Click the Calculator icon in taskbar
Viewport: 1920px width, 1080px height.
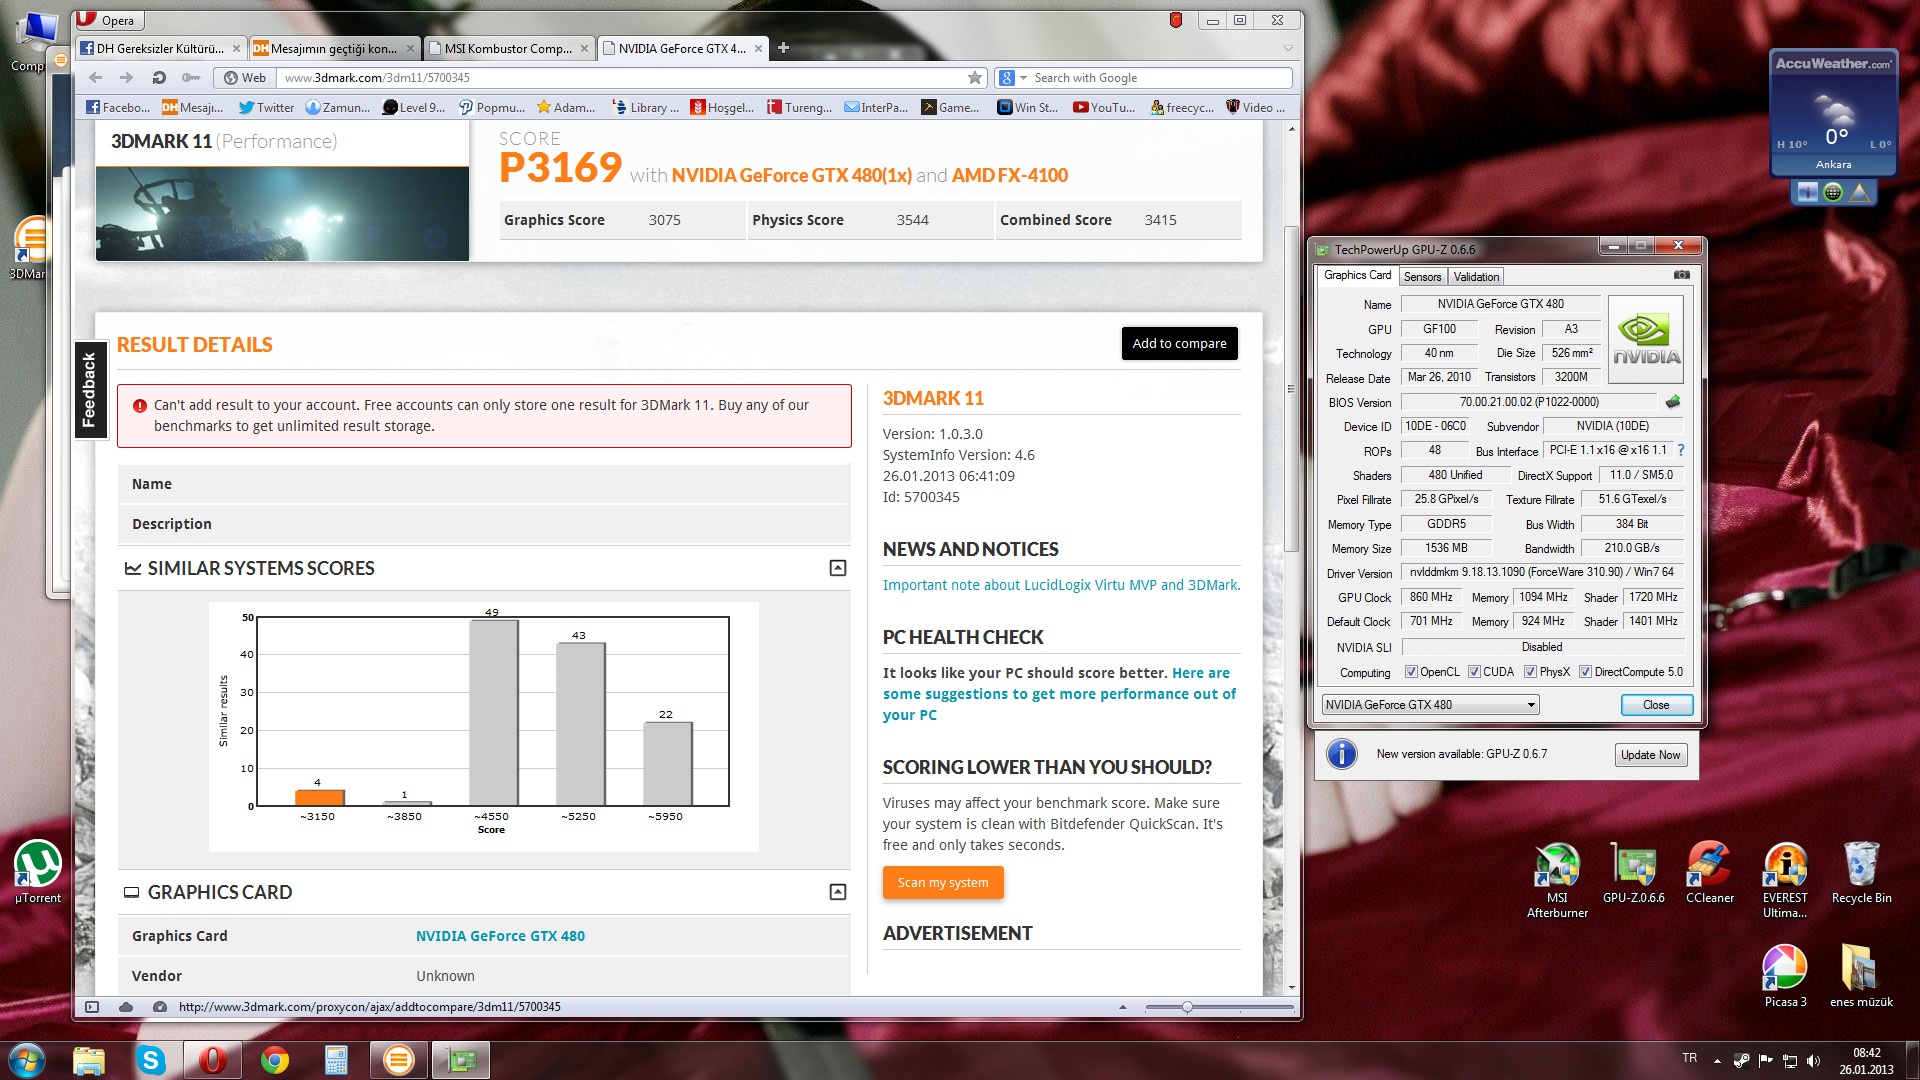click(x=336, y=1060)
